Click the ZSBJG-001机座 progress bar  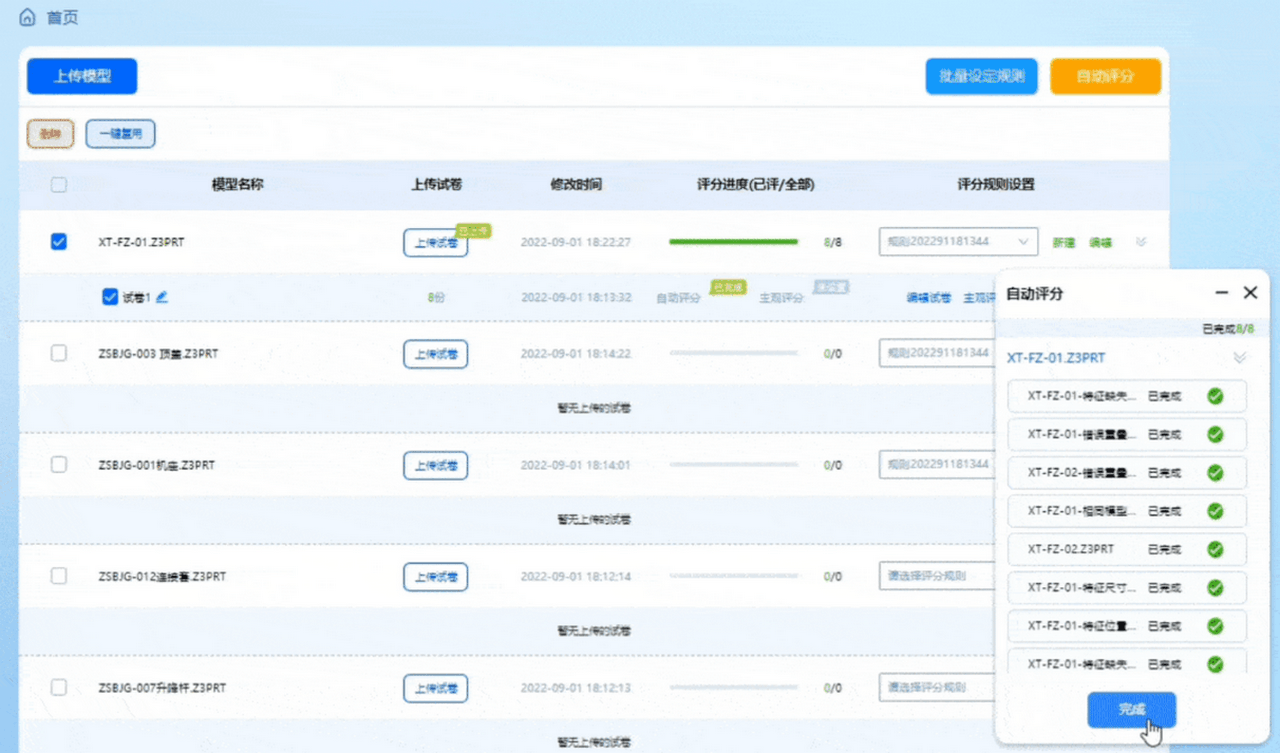click(733, 465)
